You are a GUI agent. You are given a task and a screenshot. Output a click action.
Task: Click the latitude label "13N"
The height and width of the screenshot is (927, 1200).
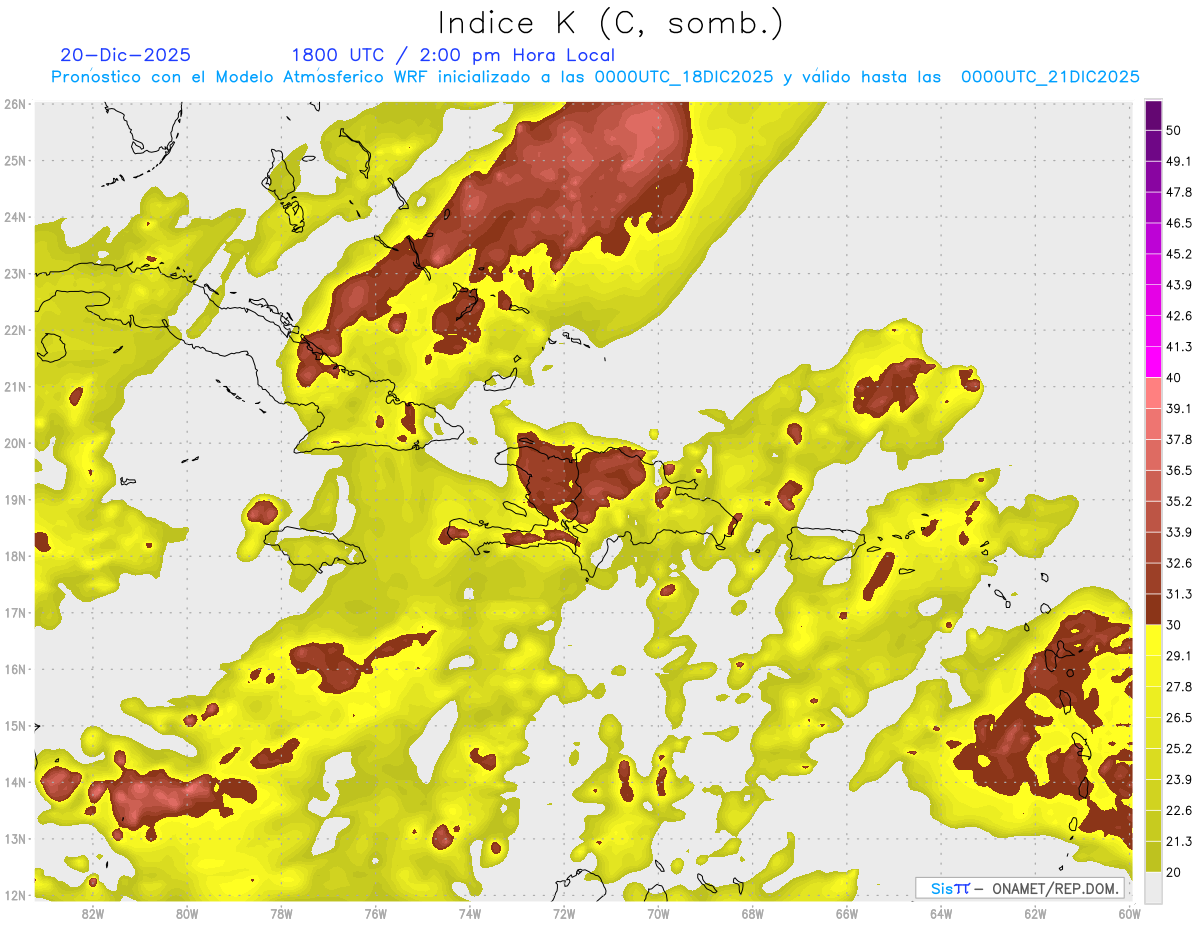[x=15, y=839]
